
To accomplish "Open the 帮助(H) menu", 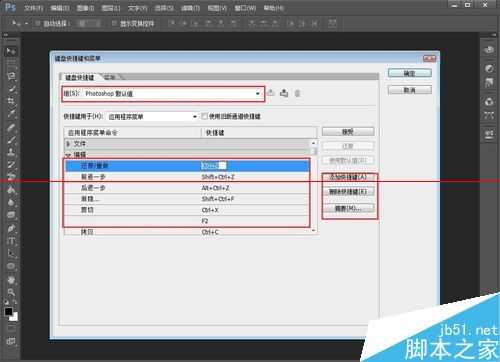I will pyautogui.click(x=274, y=8).
